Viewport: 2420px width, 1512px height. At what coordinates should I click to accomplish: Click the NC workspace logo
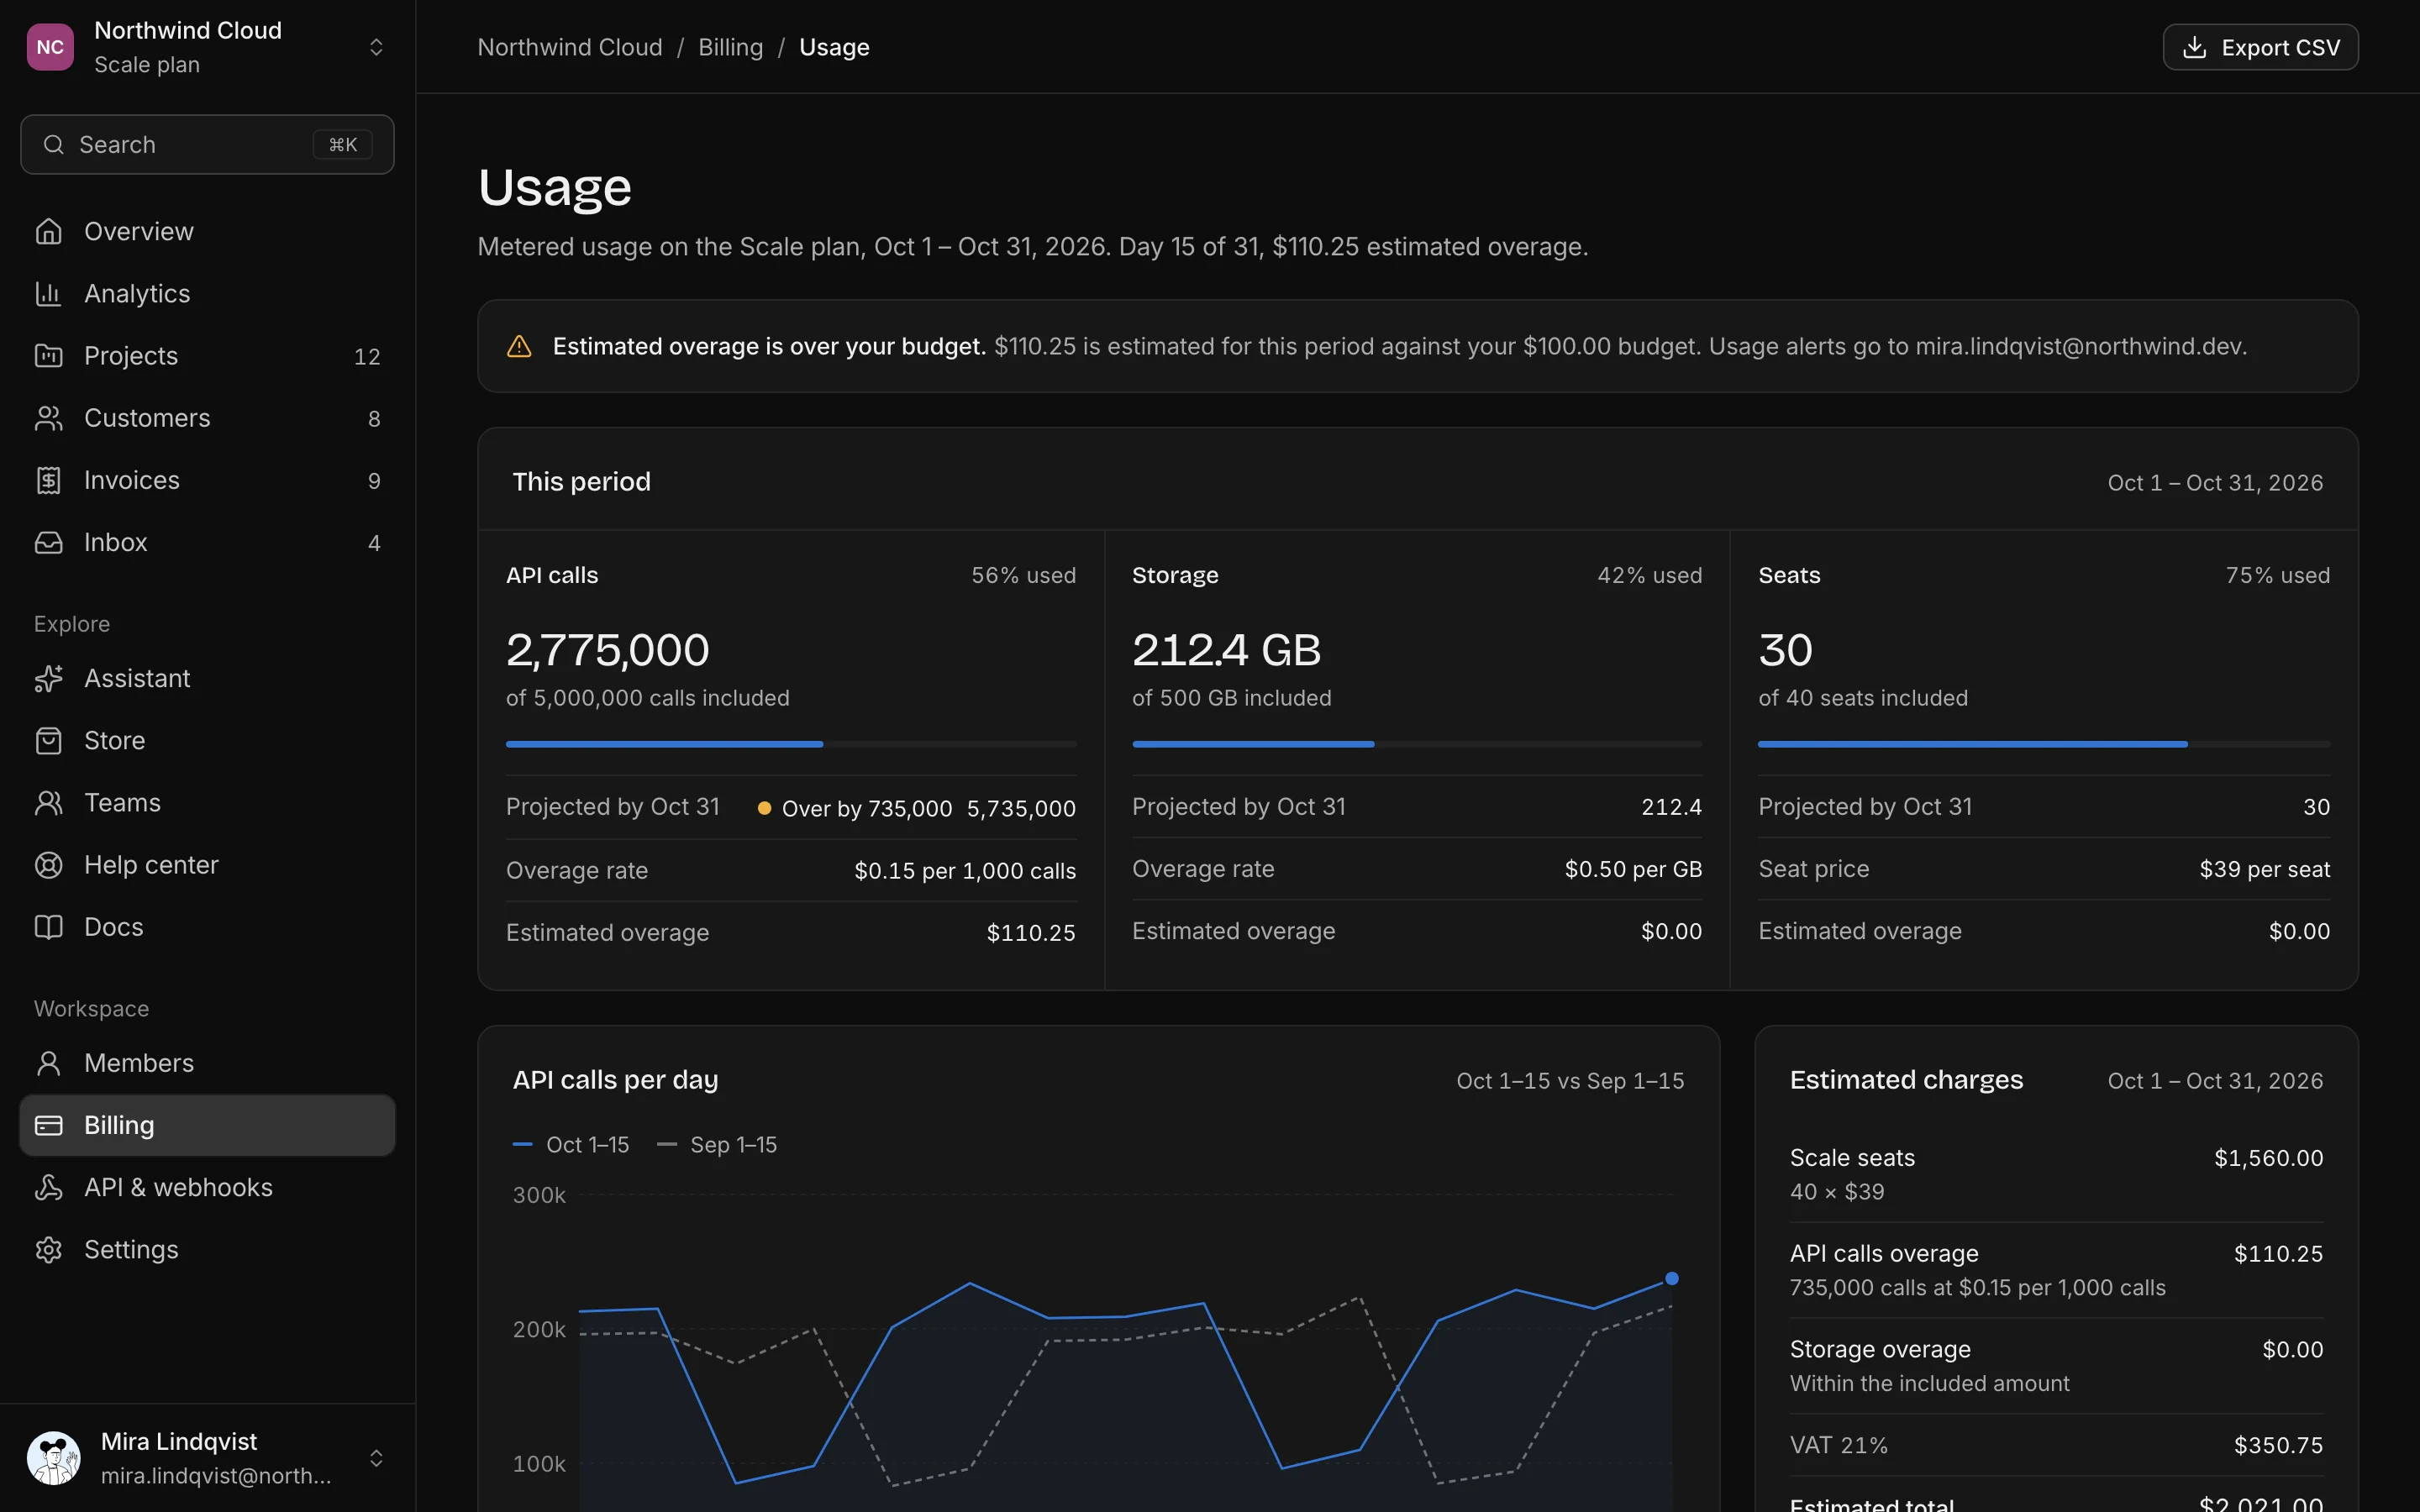pos(50,47)
